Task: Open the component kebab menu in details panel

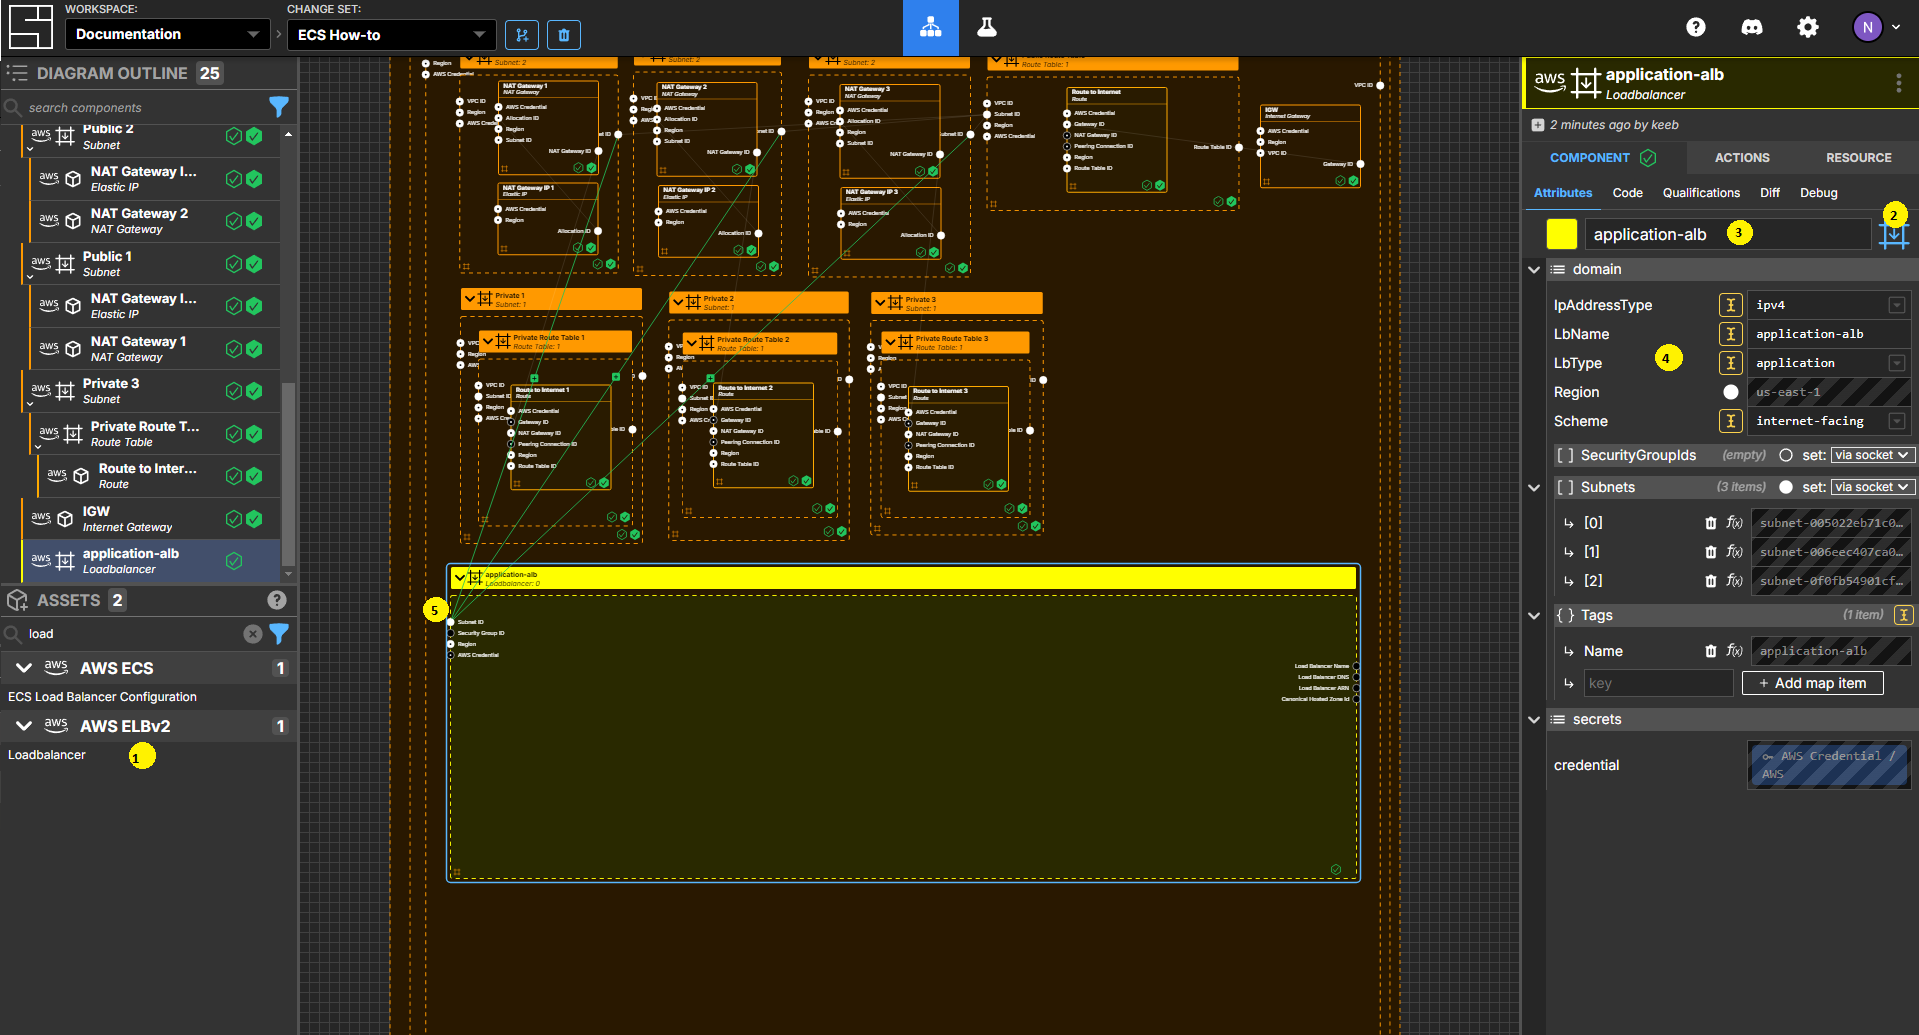Action: pyautogui.click(x=1898, y=83)
